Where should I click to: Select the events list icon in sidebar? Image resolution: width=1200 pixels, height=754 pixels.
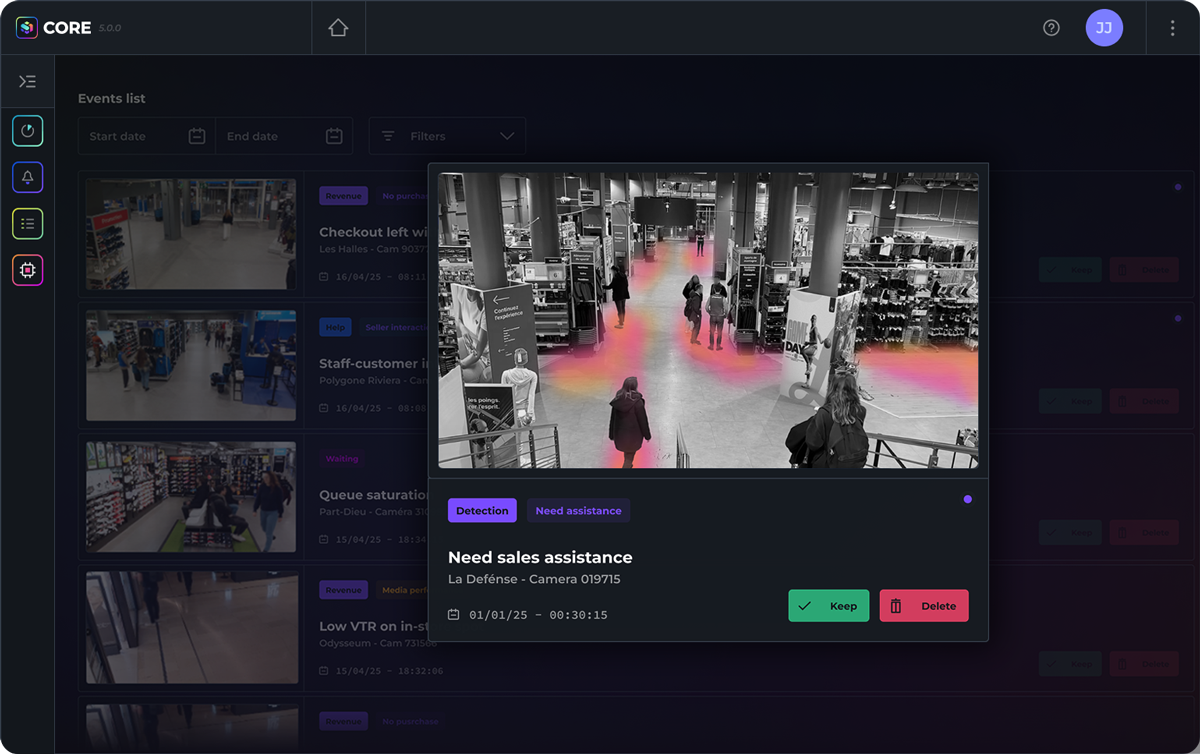27,223
